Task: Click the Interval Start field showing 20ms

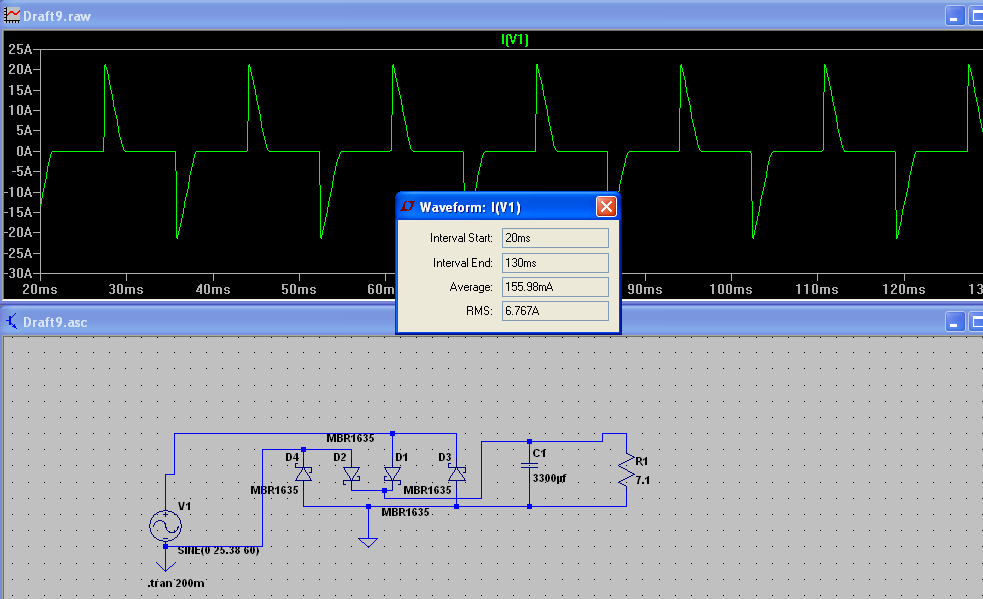Action: point(555,238)
